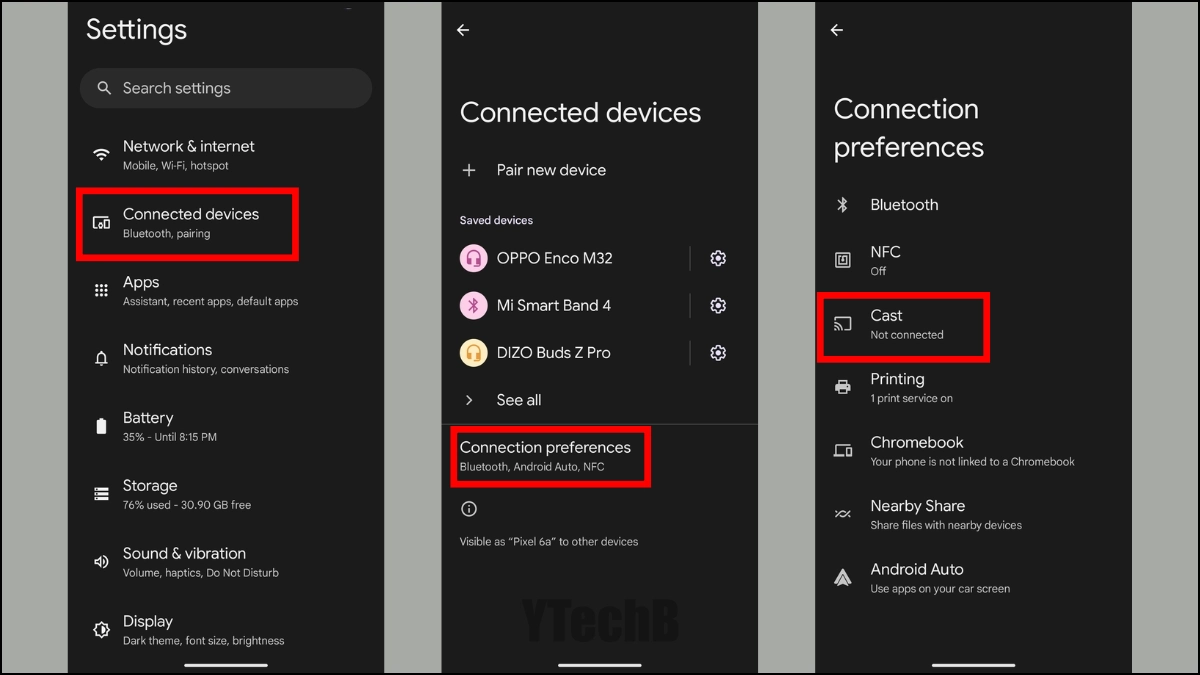Open Apps settings entry
The height and width of the screenshot is (675, 1200).
[x=226, y=290]
